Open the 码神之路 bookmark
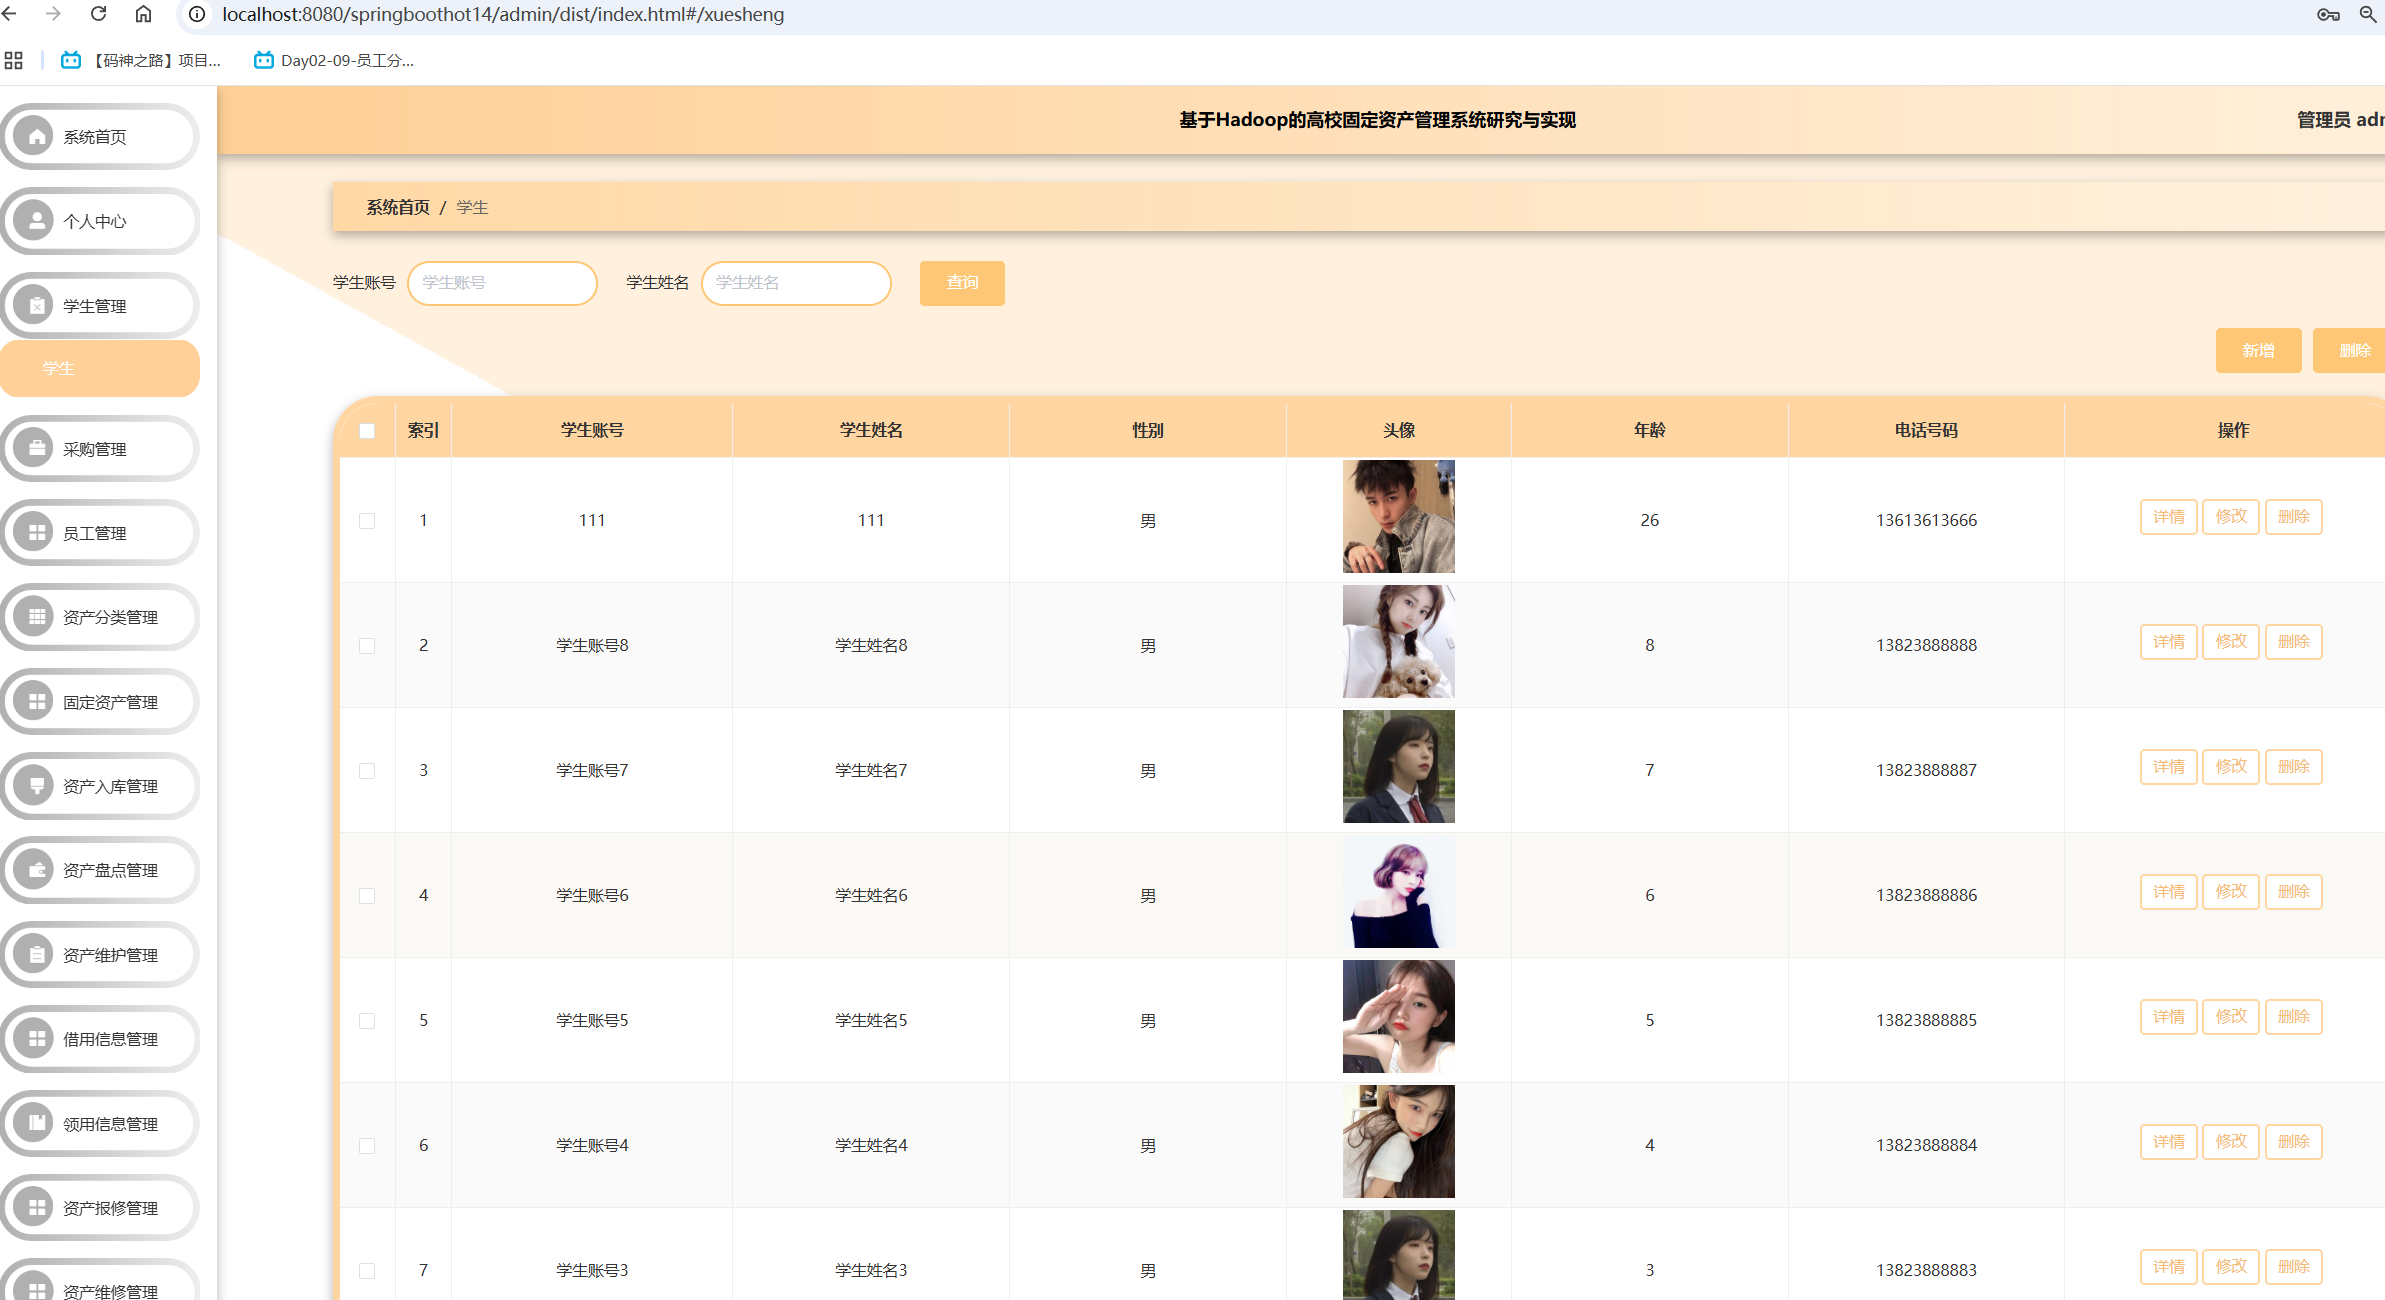Image resolution: width=2385 pixels, height=1300 pixels. tap(141, 60)
